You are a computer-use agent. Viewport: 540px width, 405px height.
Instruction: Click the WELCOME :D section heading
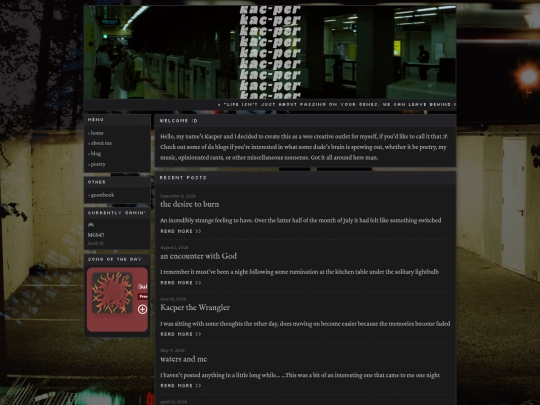[179, 121]
